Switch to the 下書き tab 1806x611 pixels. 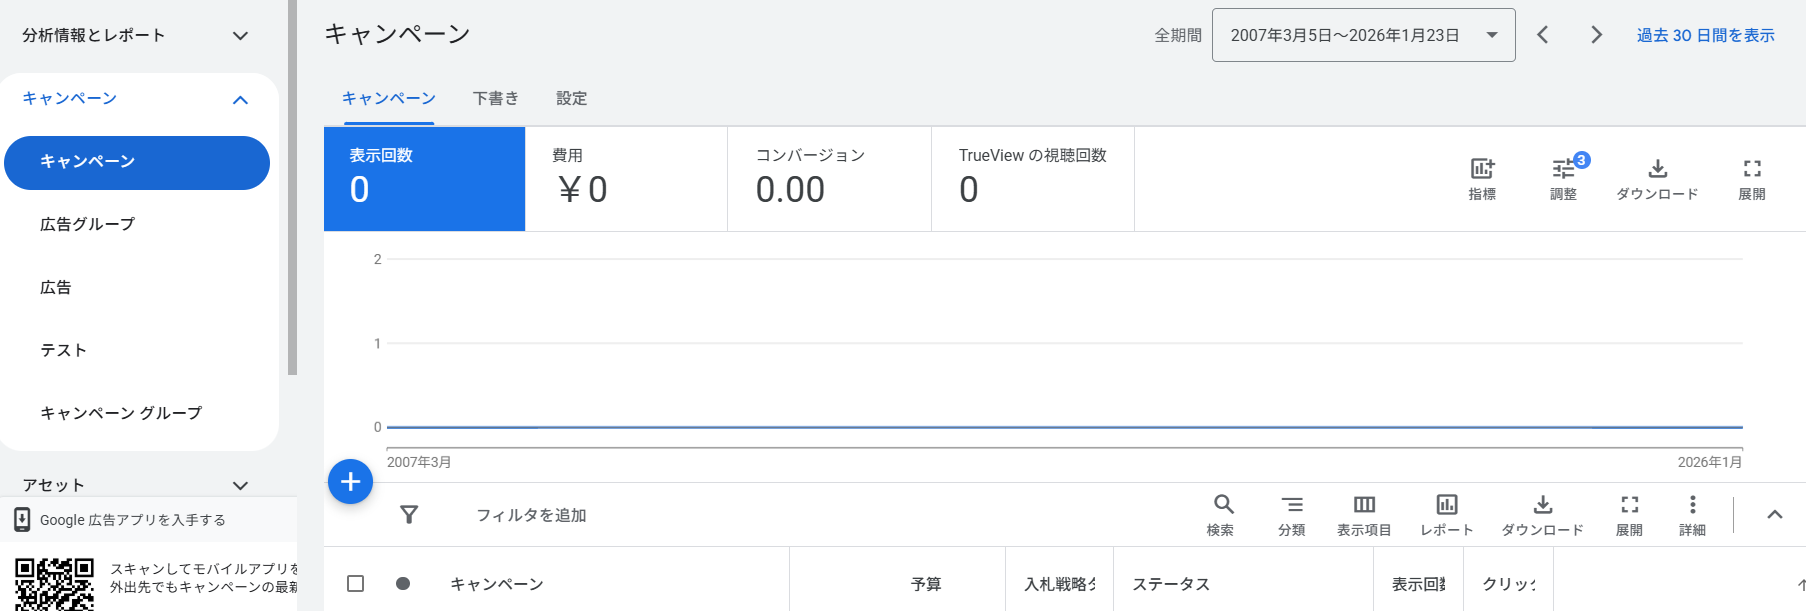[x=495, y=98]
